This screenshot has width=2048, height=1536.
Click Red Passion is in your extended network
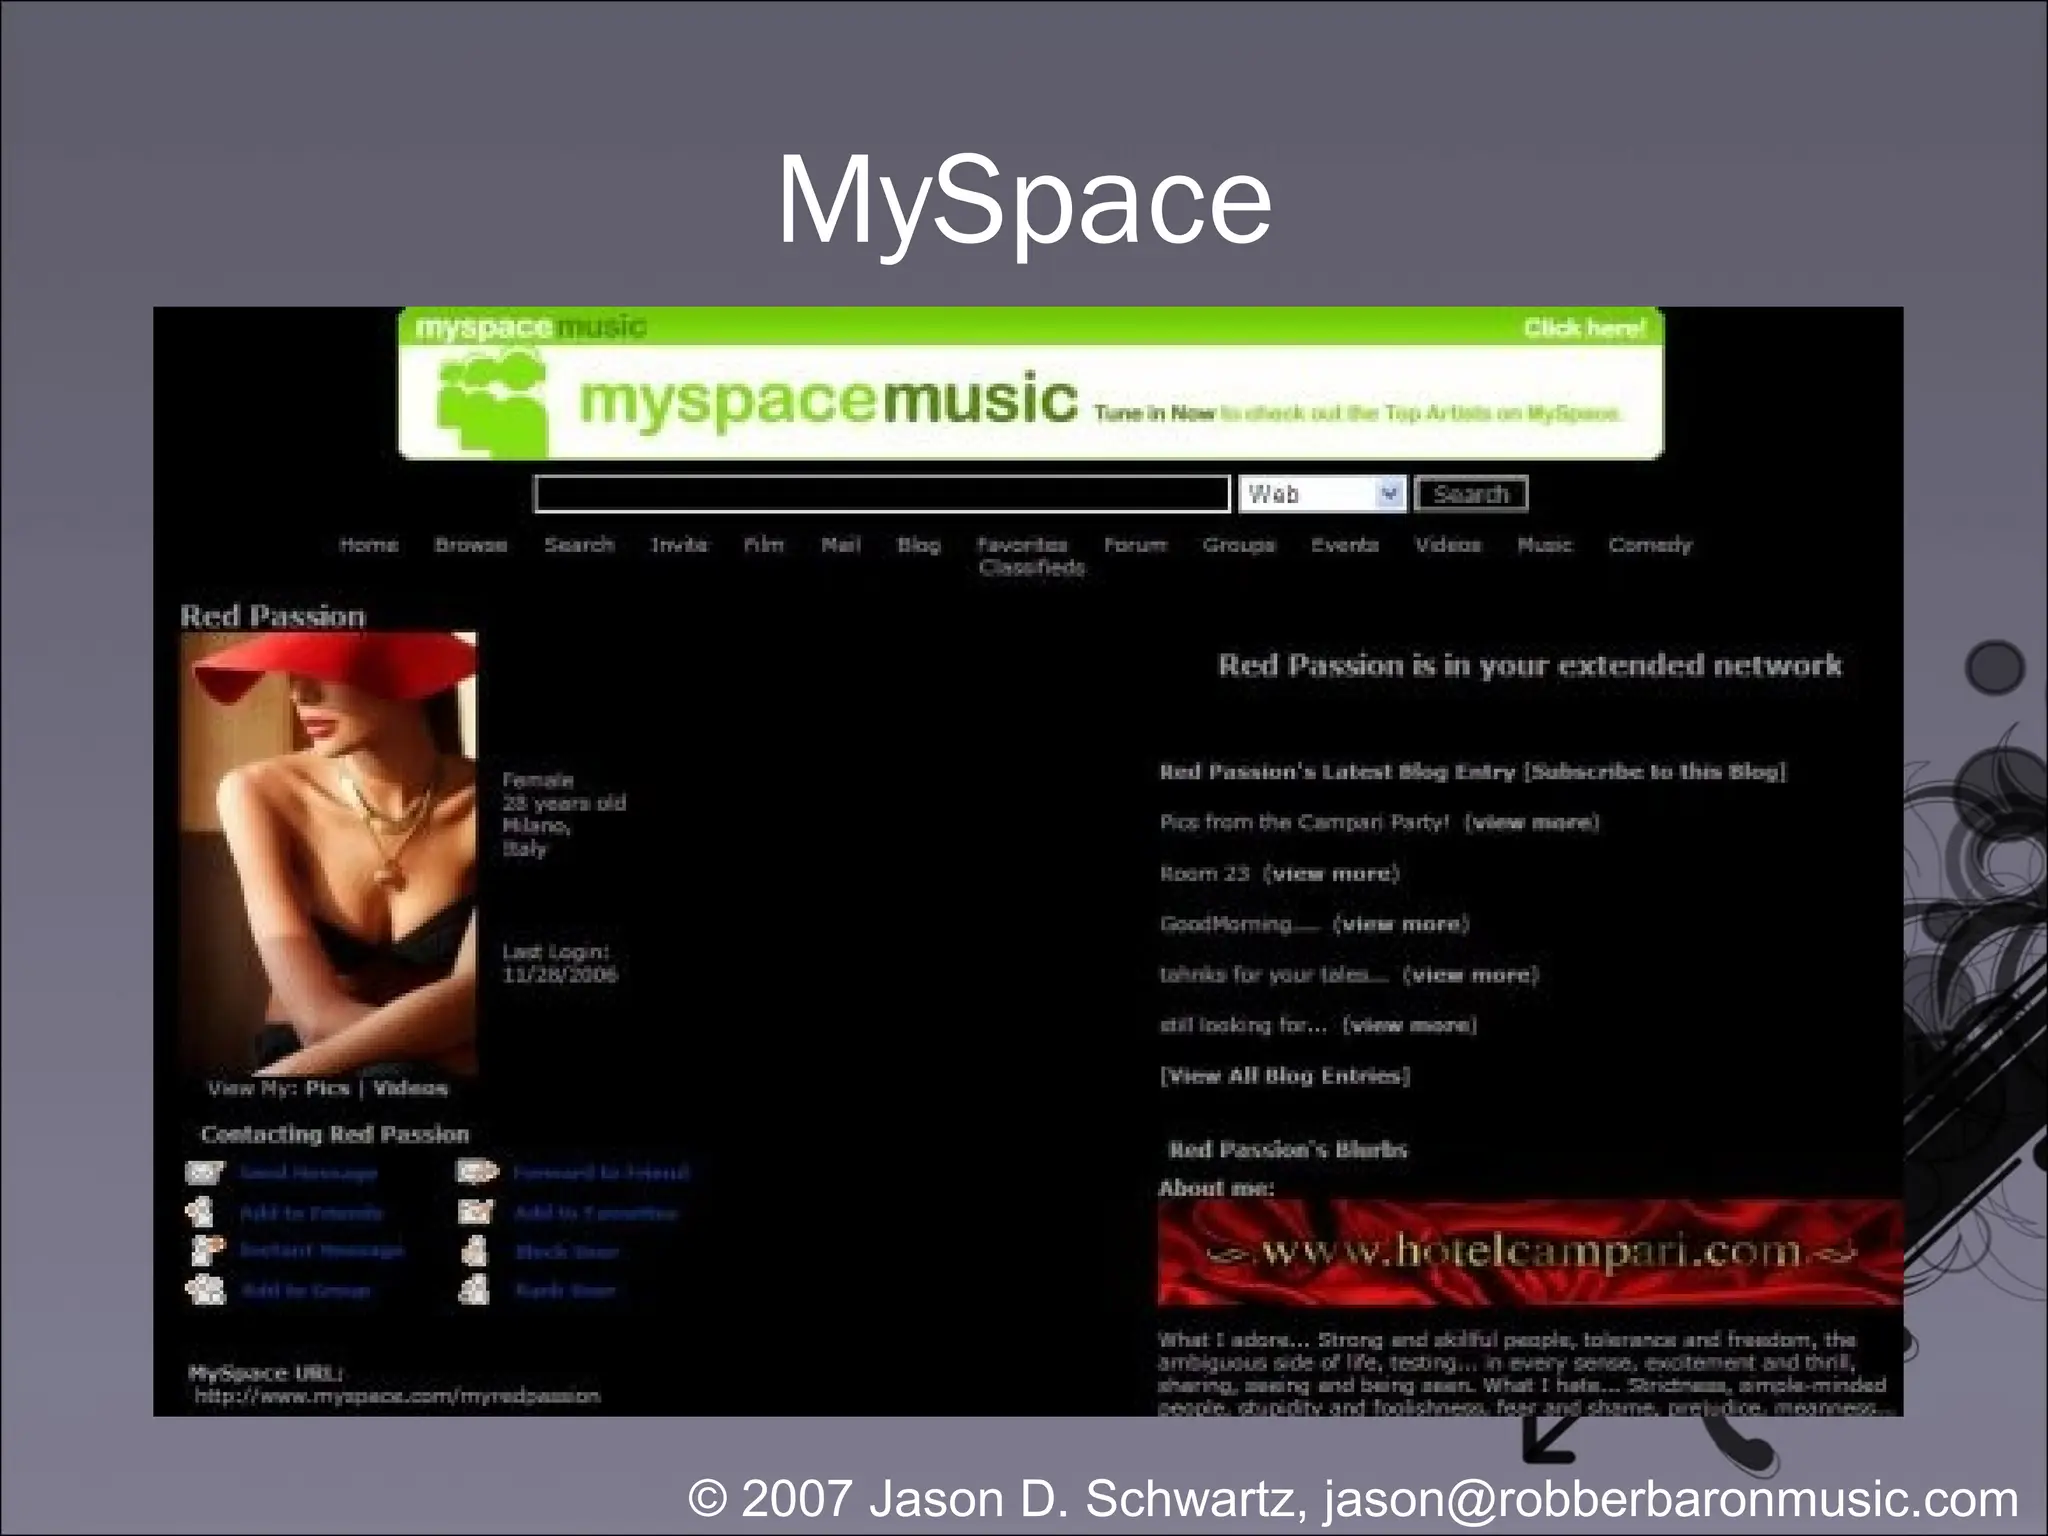click(x=1529, y=665)
